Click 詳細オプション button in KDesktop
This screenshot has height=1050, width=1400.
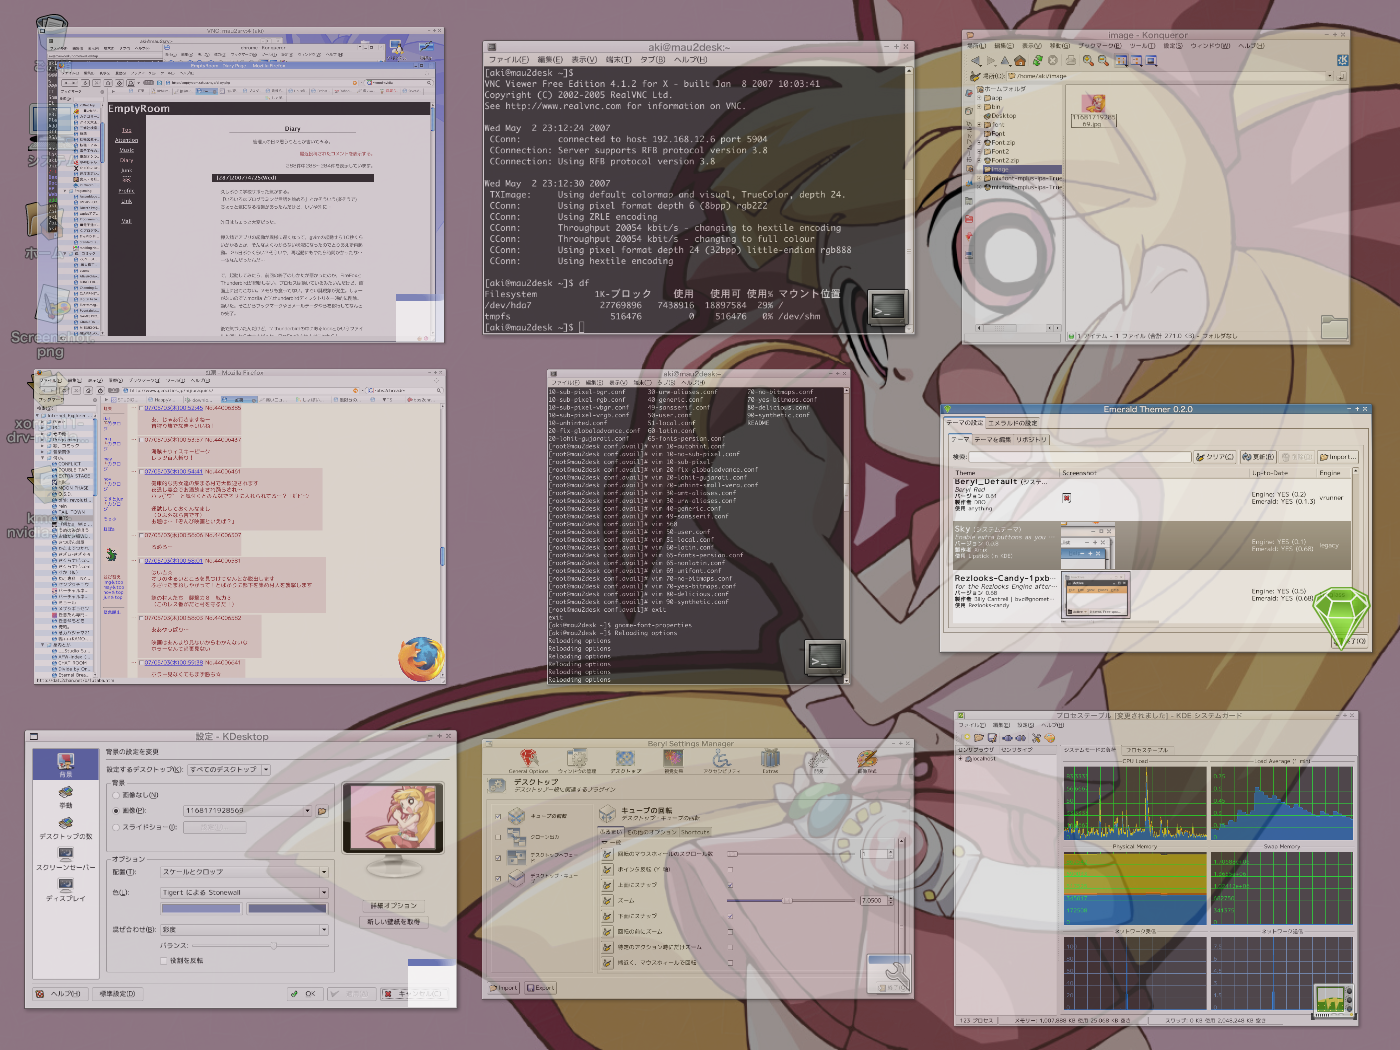[393, 906]
